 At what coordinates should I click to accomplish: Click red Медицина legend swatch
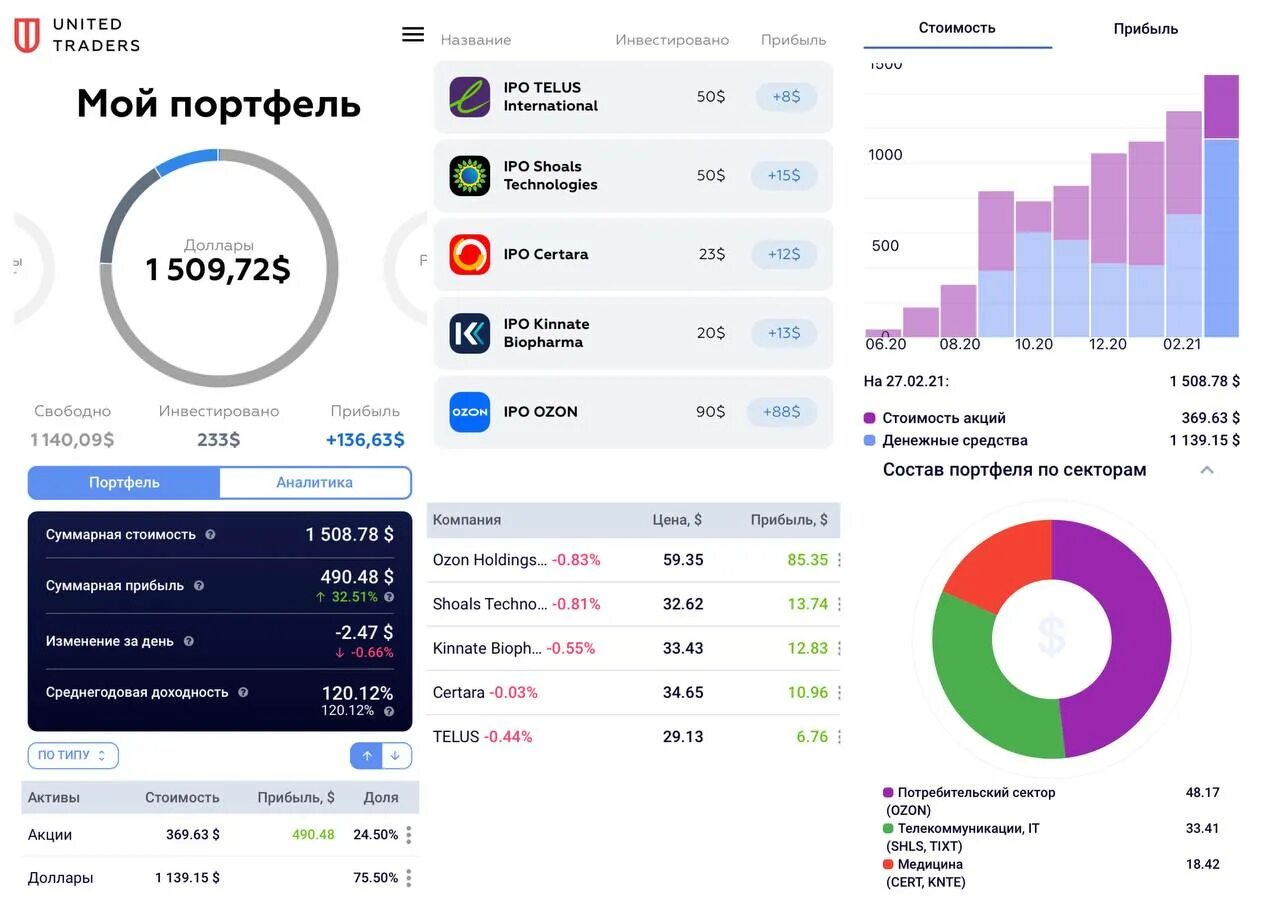tap(888, 865)
